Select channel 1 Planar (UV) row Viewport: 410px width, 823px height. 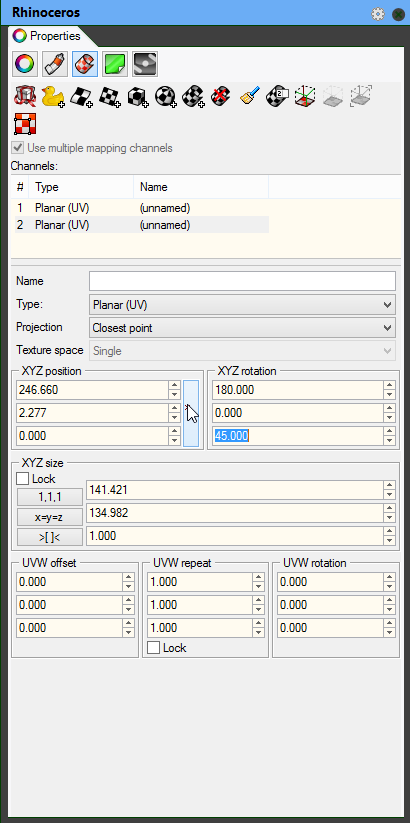pos(140,208)
